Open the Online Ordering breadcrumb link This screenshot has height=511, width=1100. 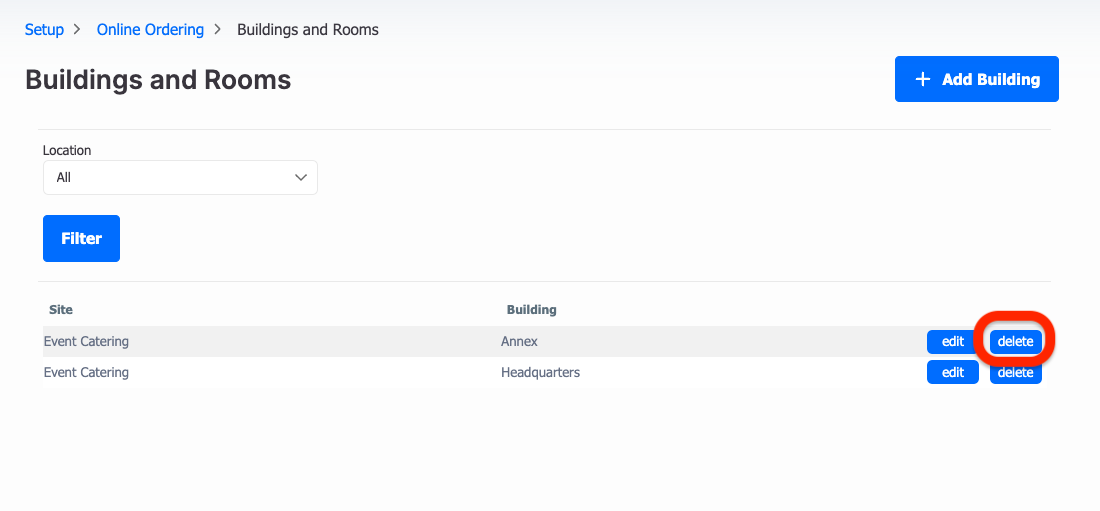(x=150, y=29)
